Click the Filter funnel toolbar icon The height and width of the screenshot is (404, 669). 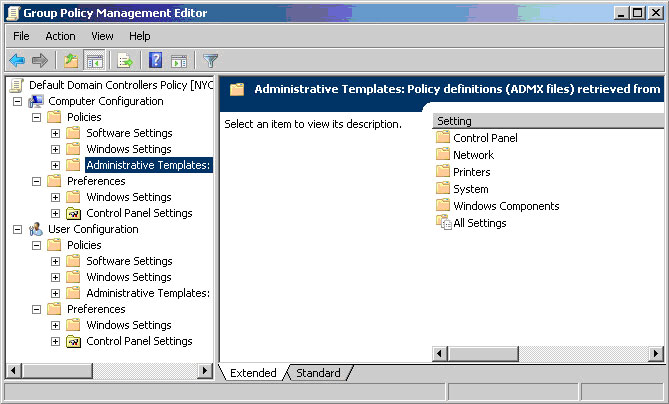point(210,61)
